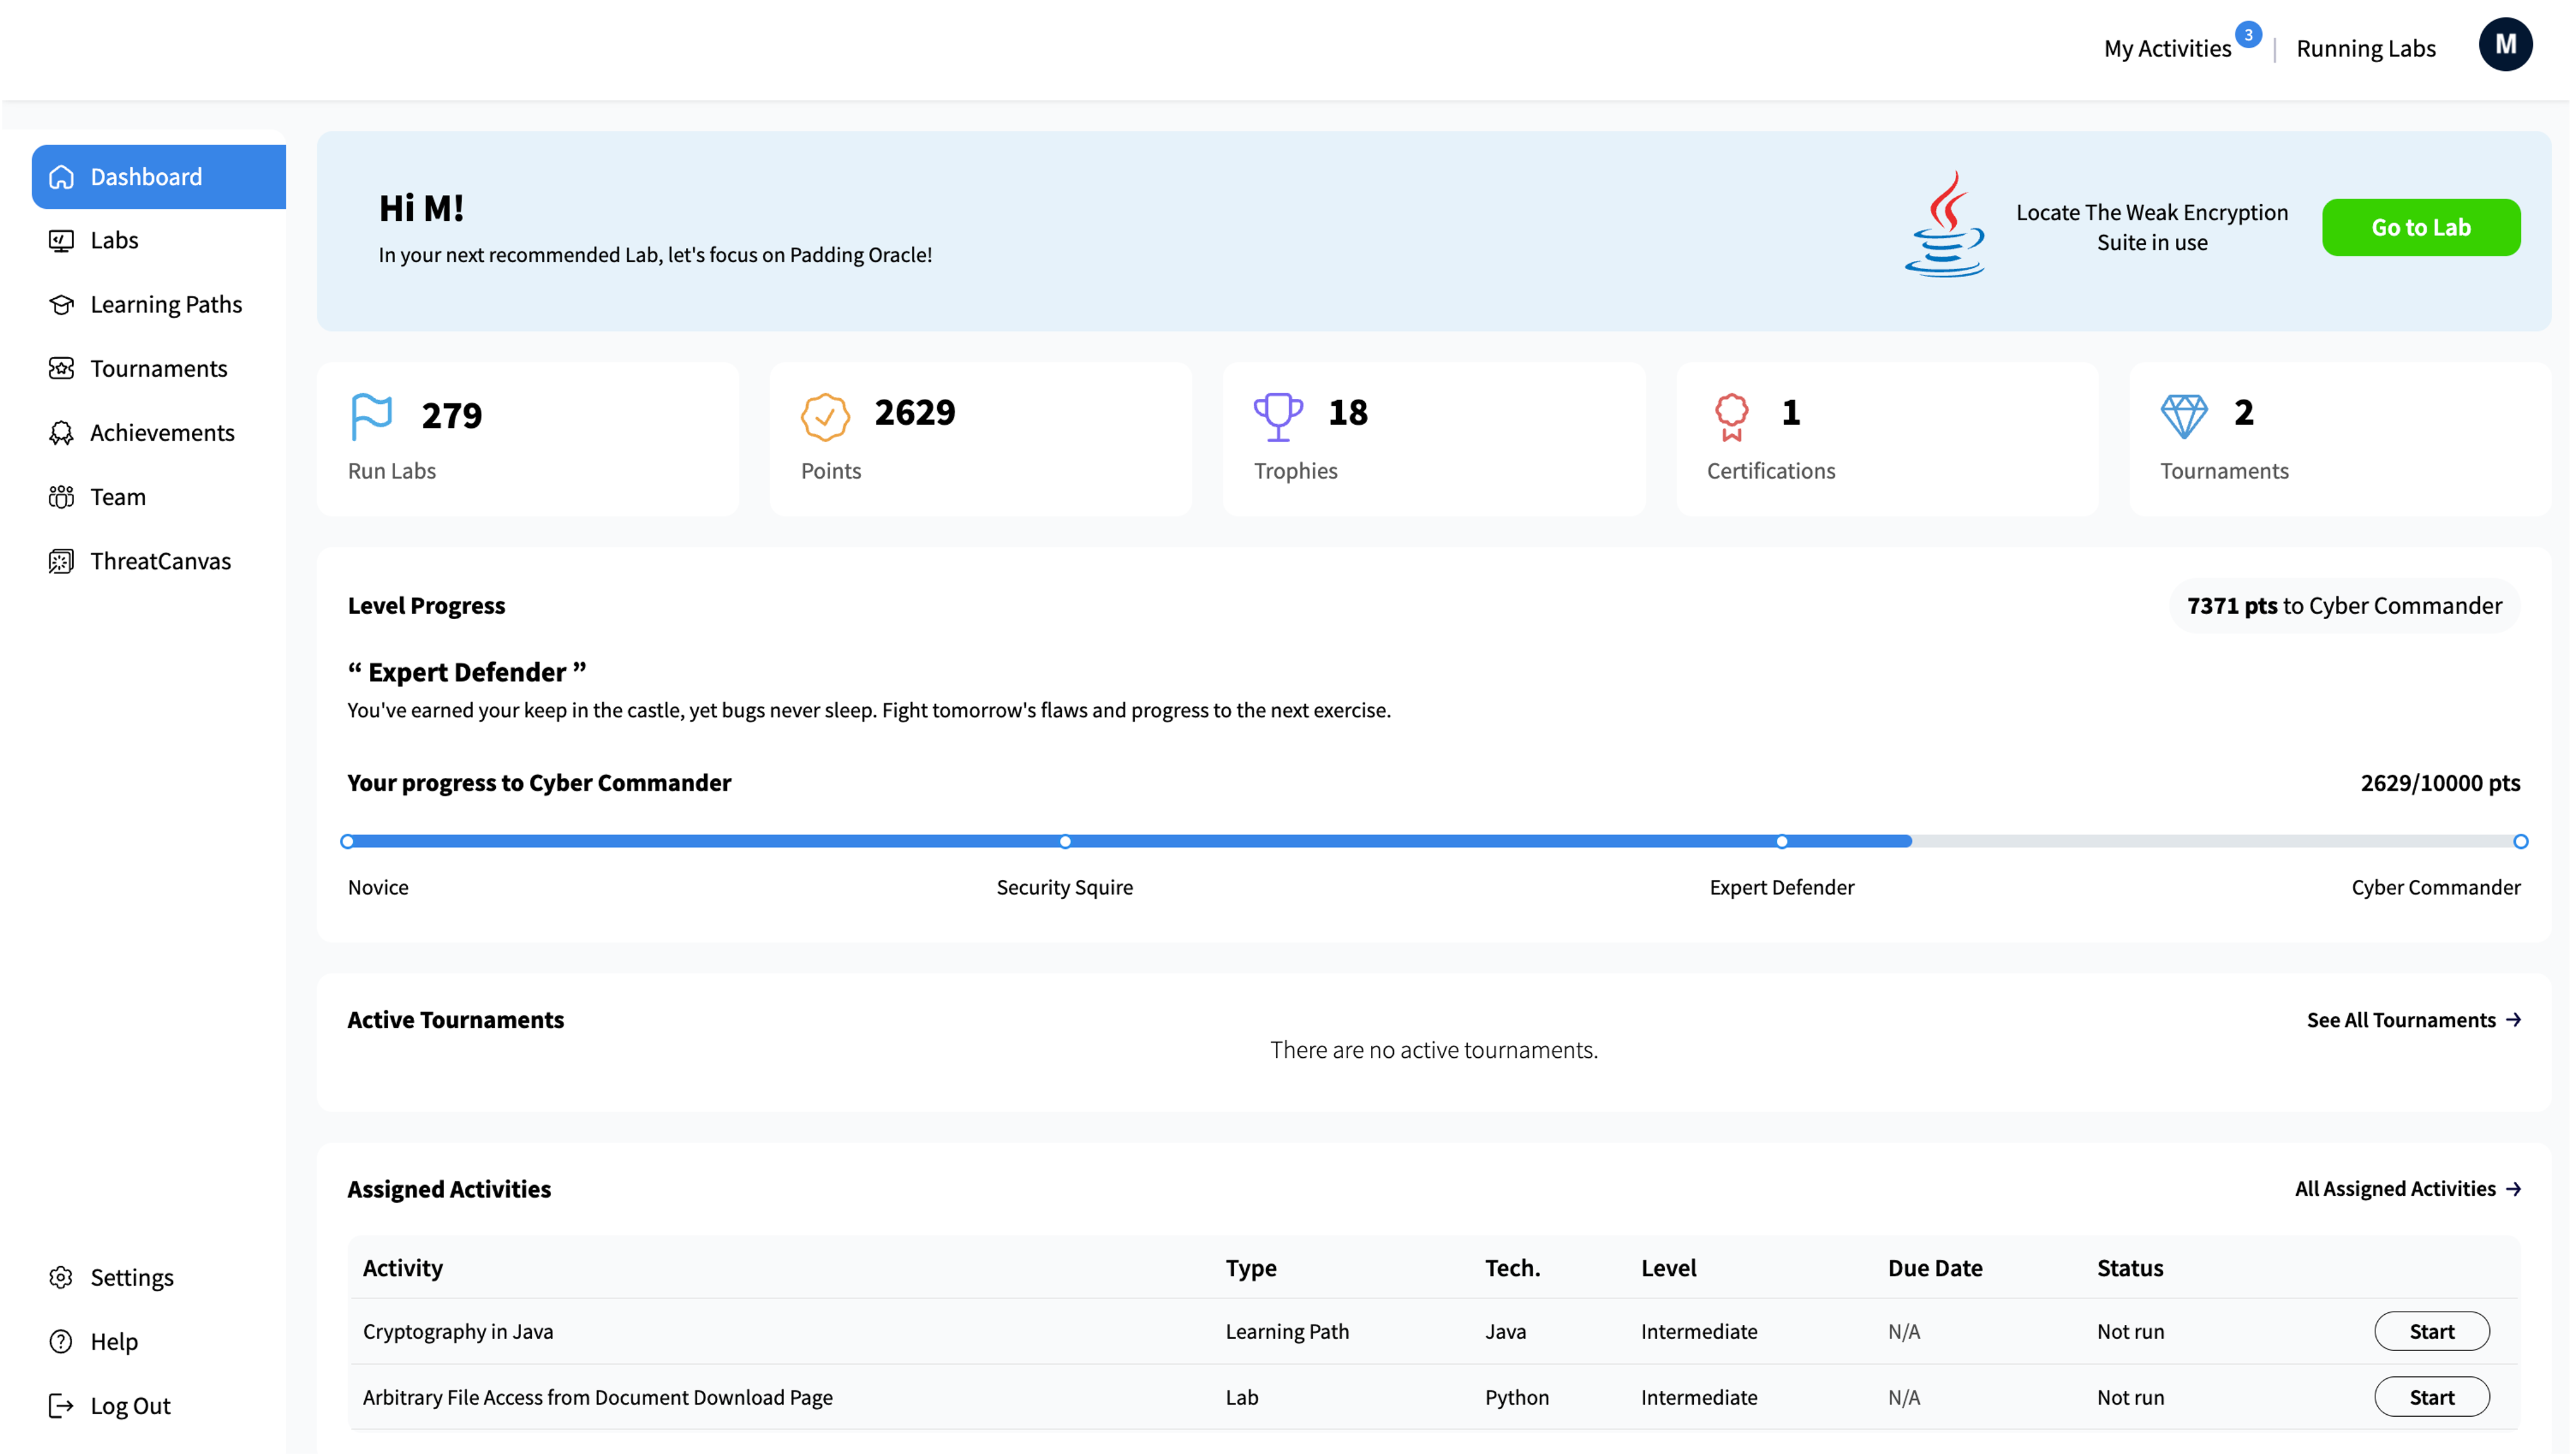Click the Level column header
Viewport: 2571px width, 1456px height.
pyautogui.click(x=1668, y=1268)
